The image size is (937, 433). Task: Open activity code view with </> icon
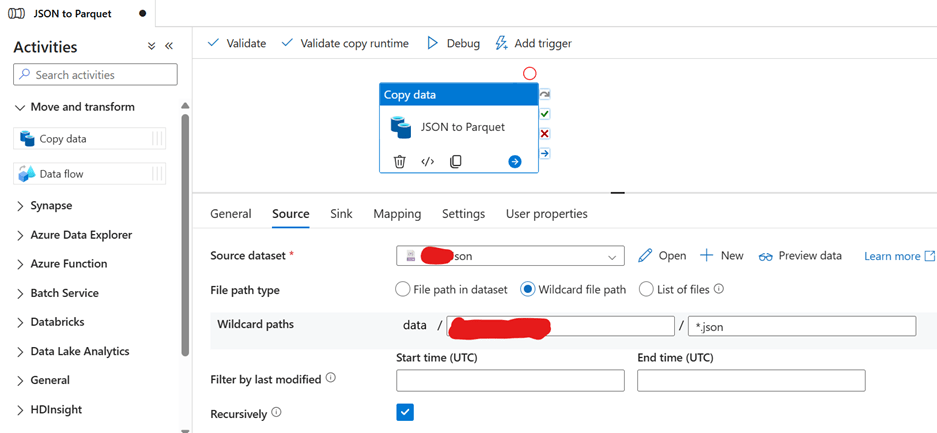coord(427,162)
